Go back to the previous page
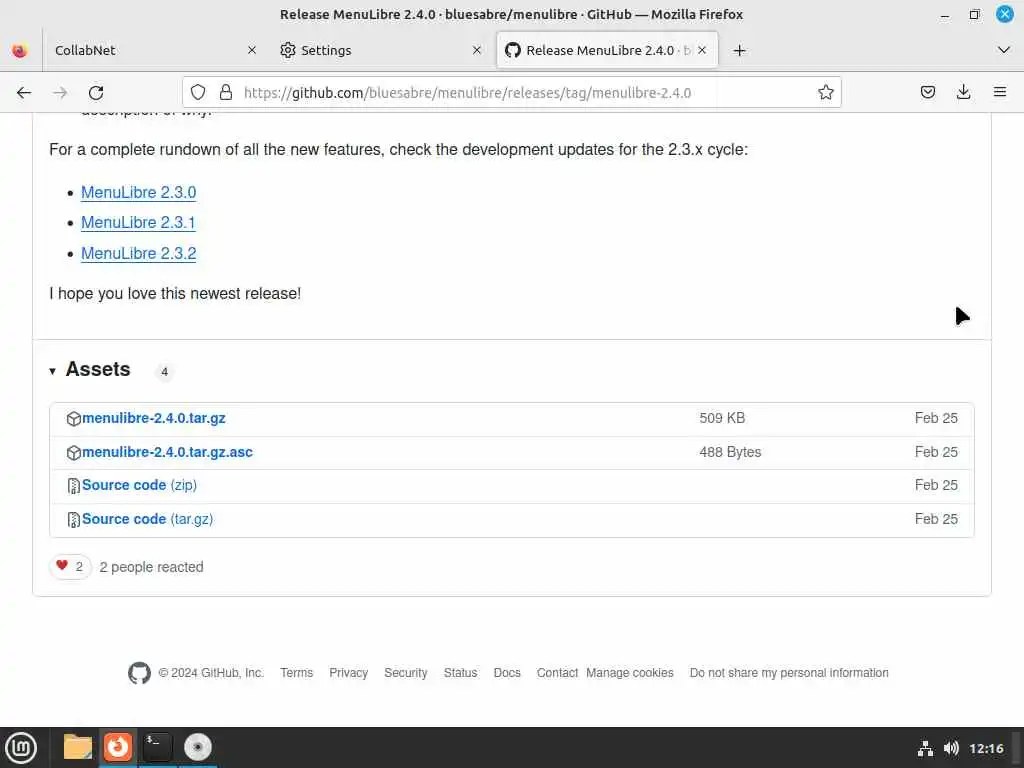 (24, 93)
